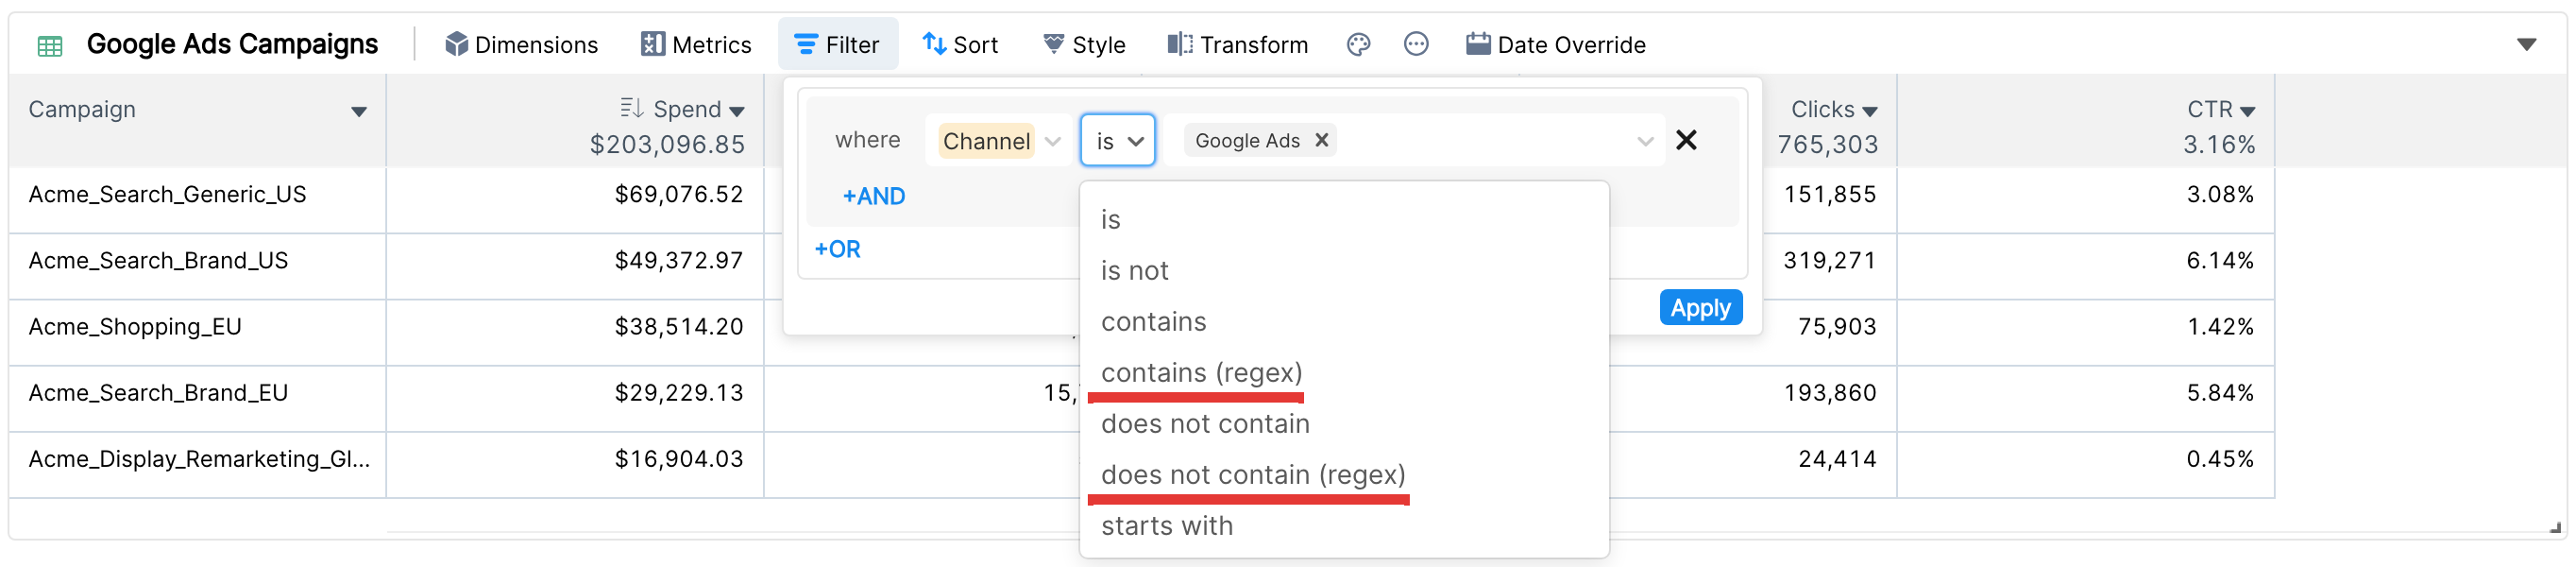Screen dimensions: 2576x567
Task: Add an AND condition
Action: pos(873,197)
